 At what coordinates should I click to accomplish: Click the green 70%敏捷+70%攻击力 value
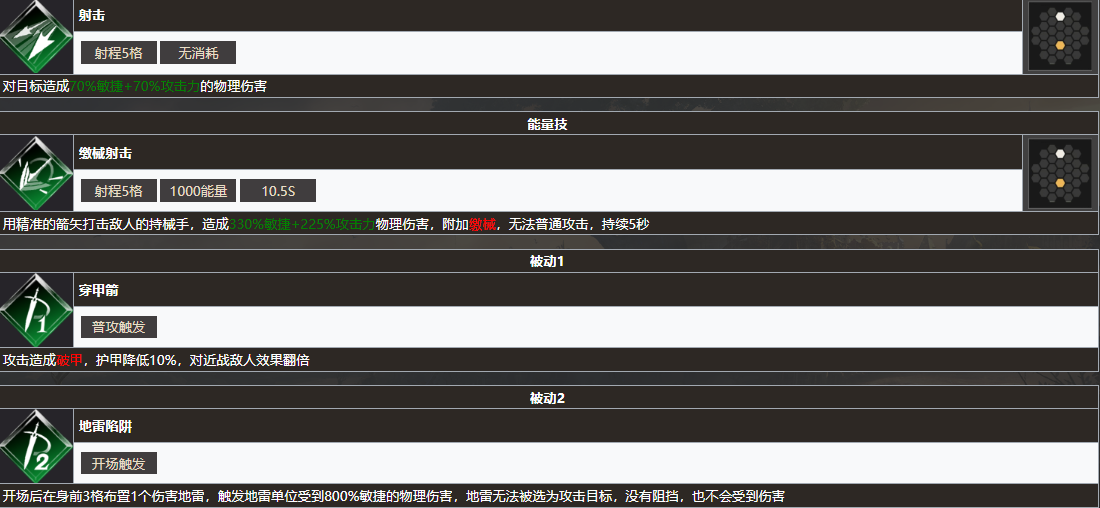pos(135,87)
